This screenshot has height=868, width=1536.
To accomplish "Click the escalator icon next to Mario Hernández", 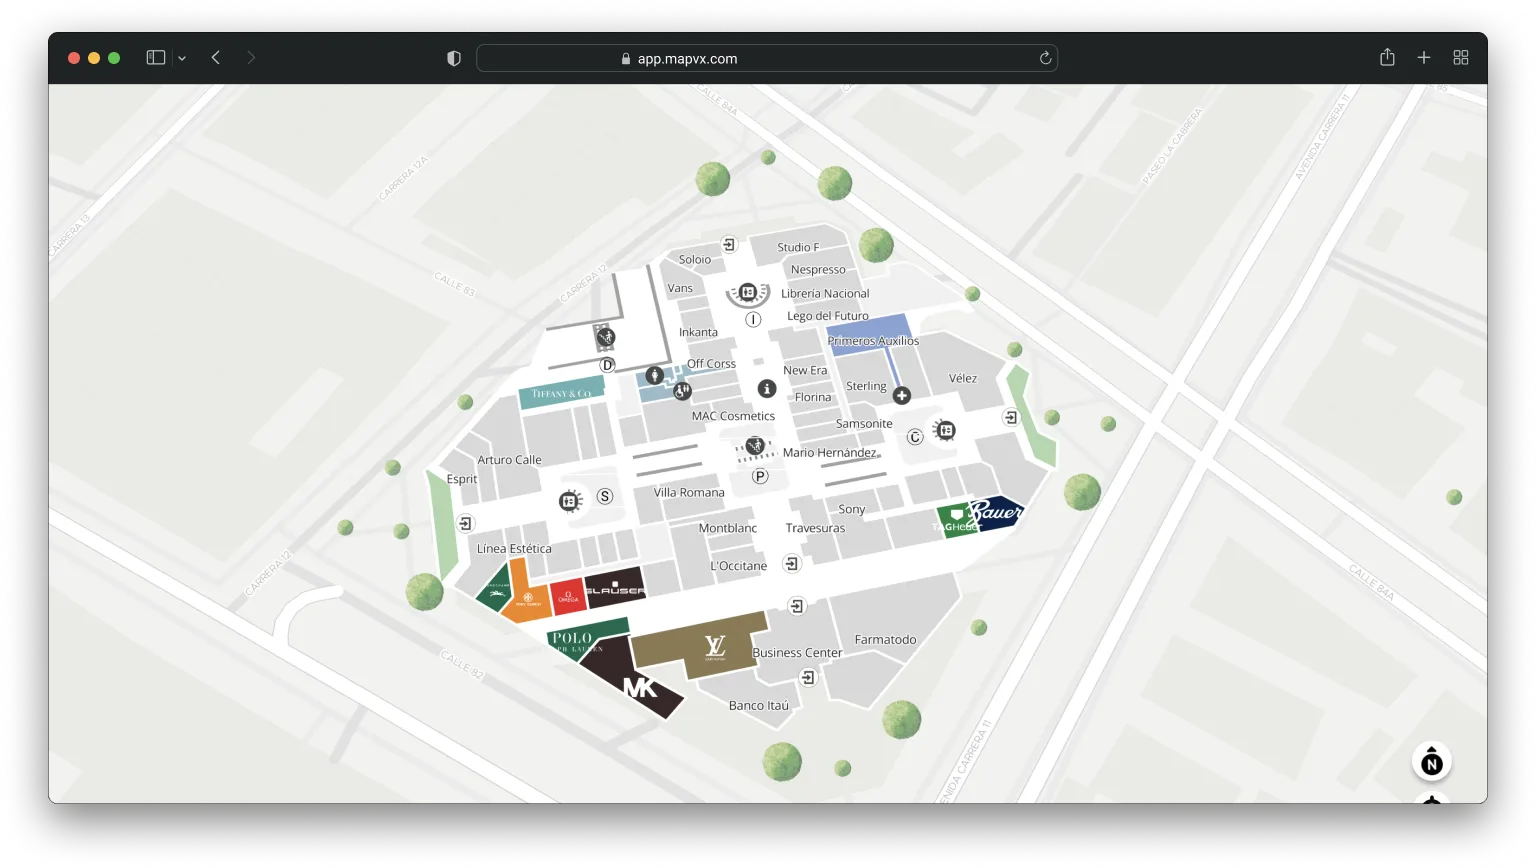I will pos(757,445).
